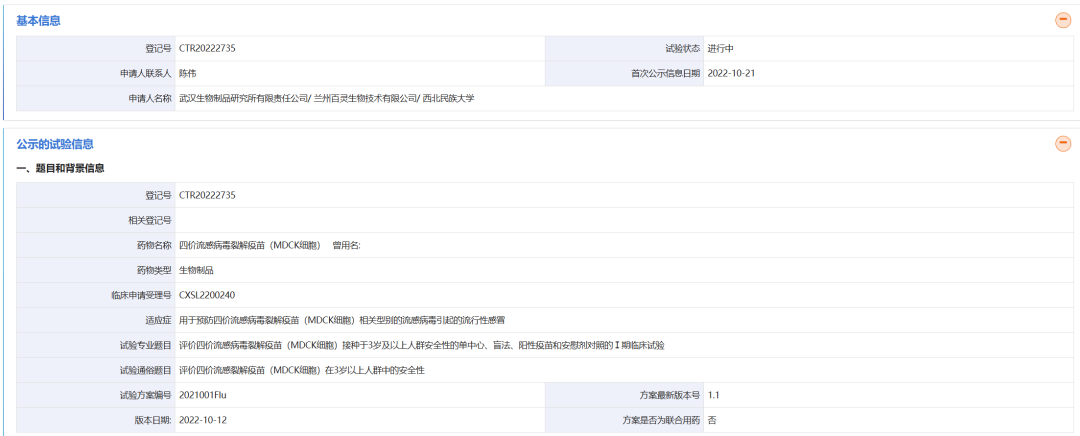Click the empty 相关登记号 value cell
Screen dimensions: 1080x436
pos(624,220)
